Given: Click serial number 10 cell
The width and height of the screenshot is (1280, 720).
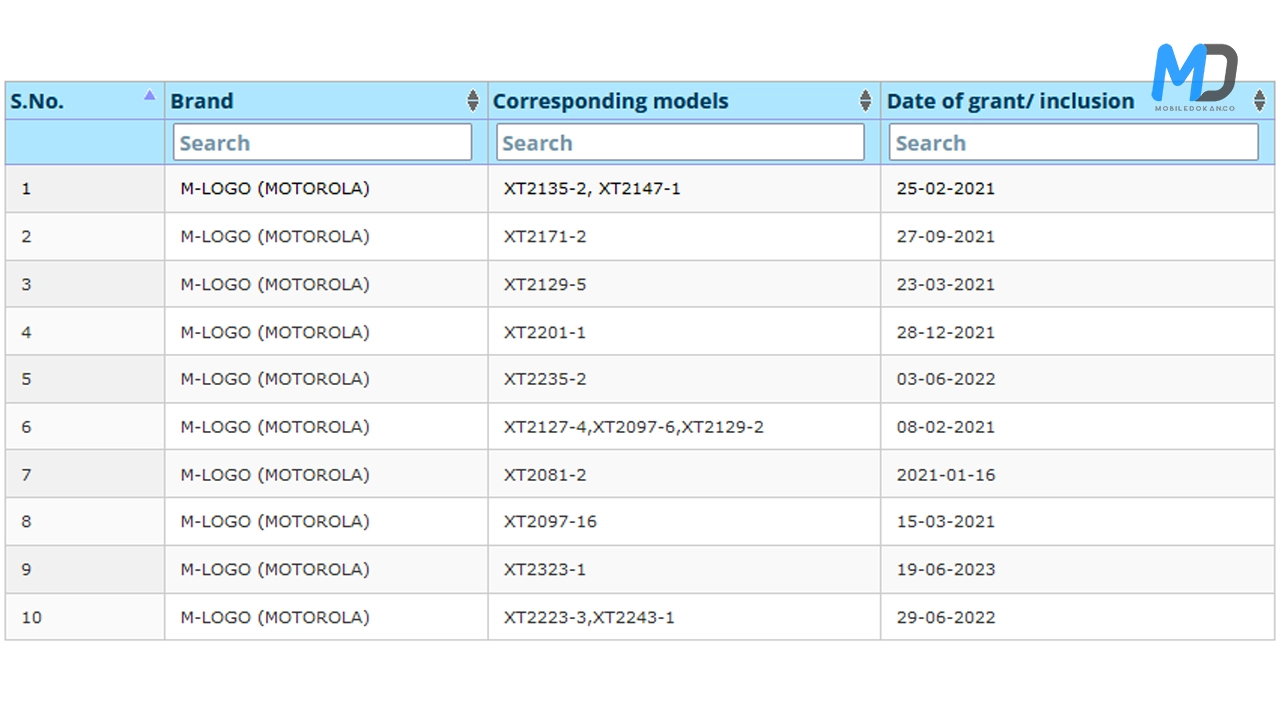Looking at the screenshot, I should pyautogui.click(x=32, y=617).
